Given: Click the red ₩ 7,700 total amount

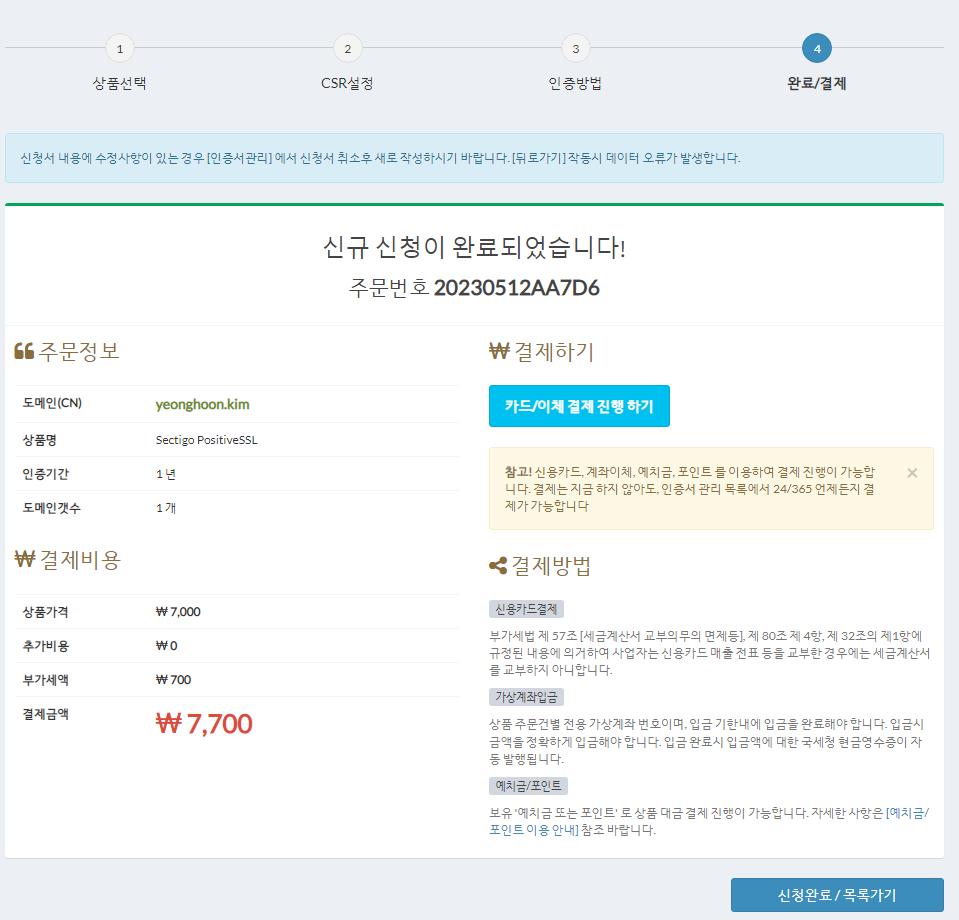Looking at the screenshot, I should tap(204, 724).
